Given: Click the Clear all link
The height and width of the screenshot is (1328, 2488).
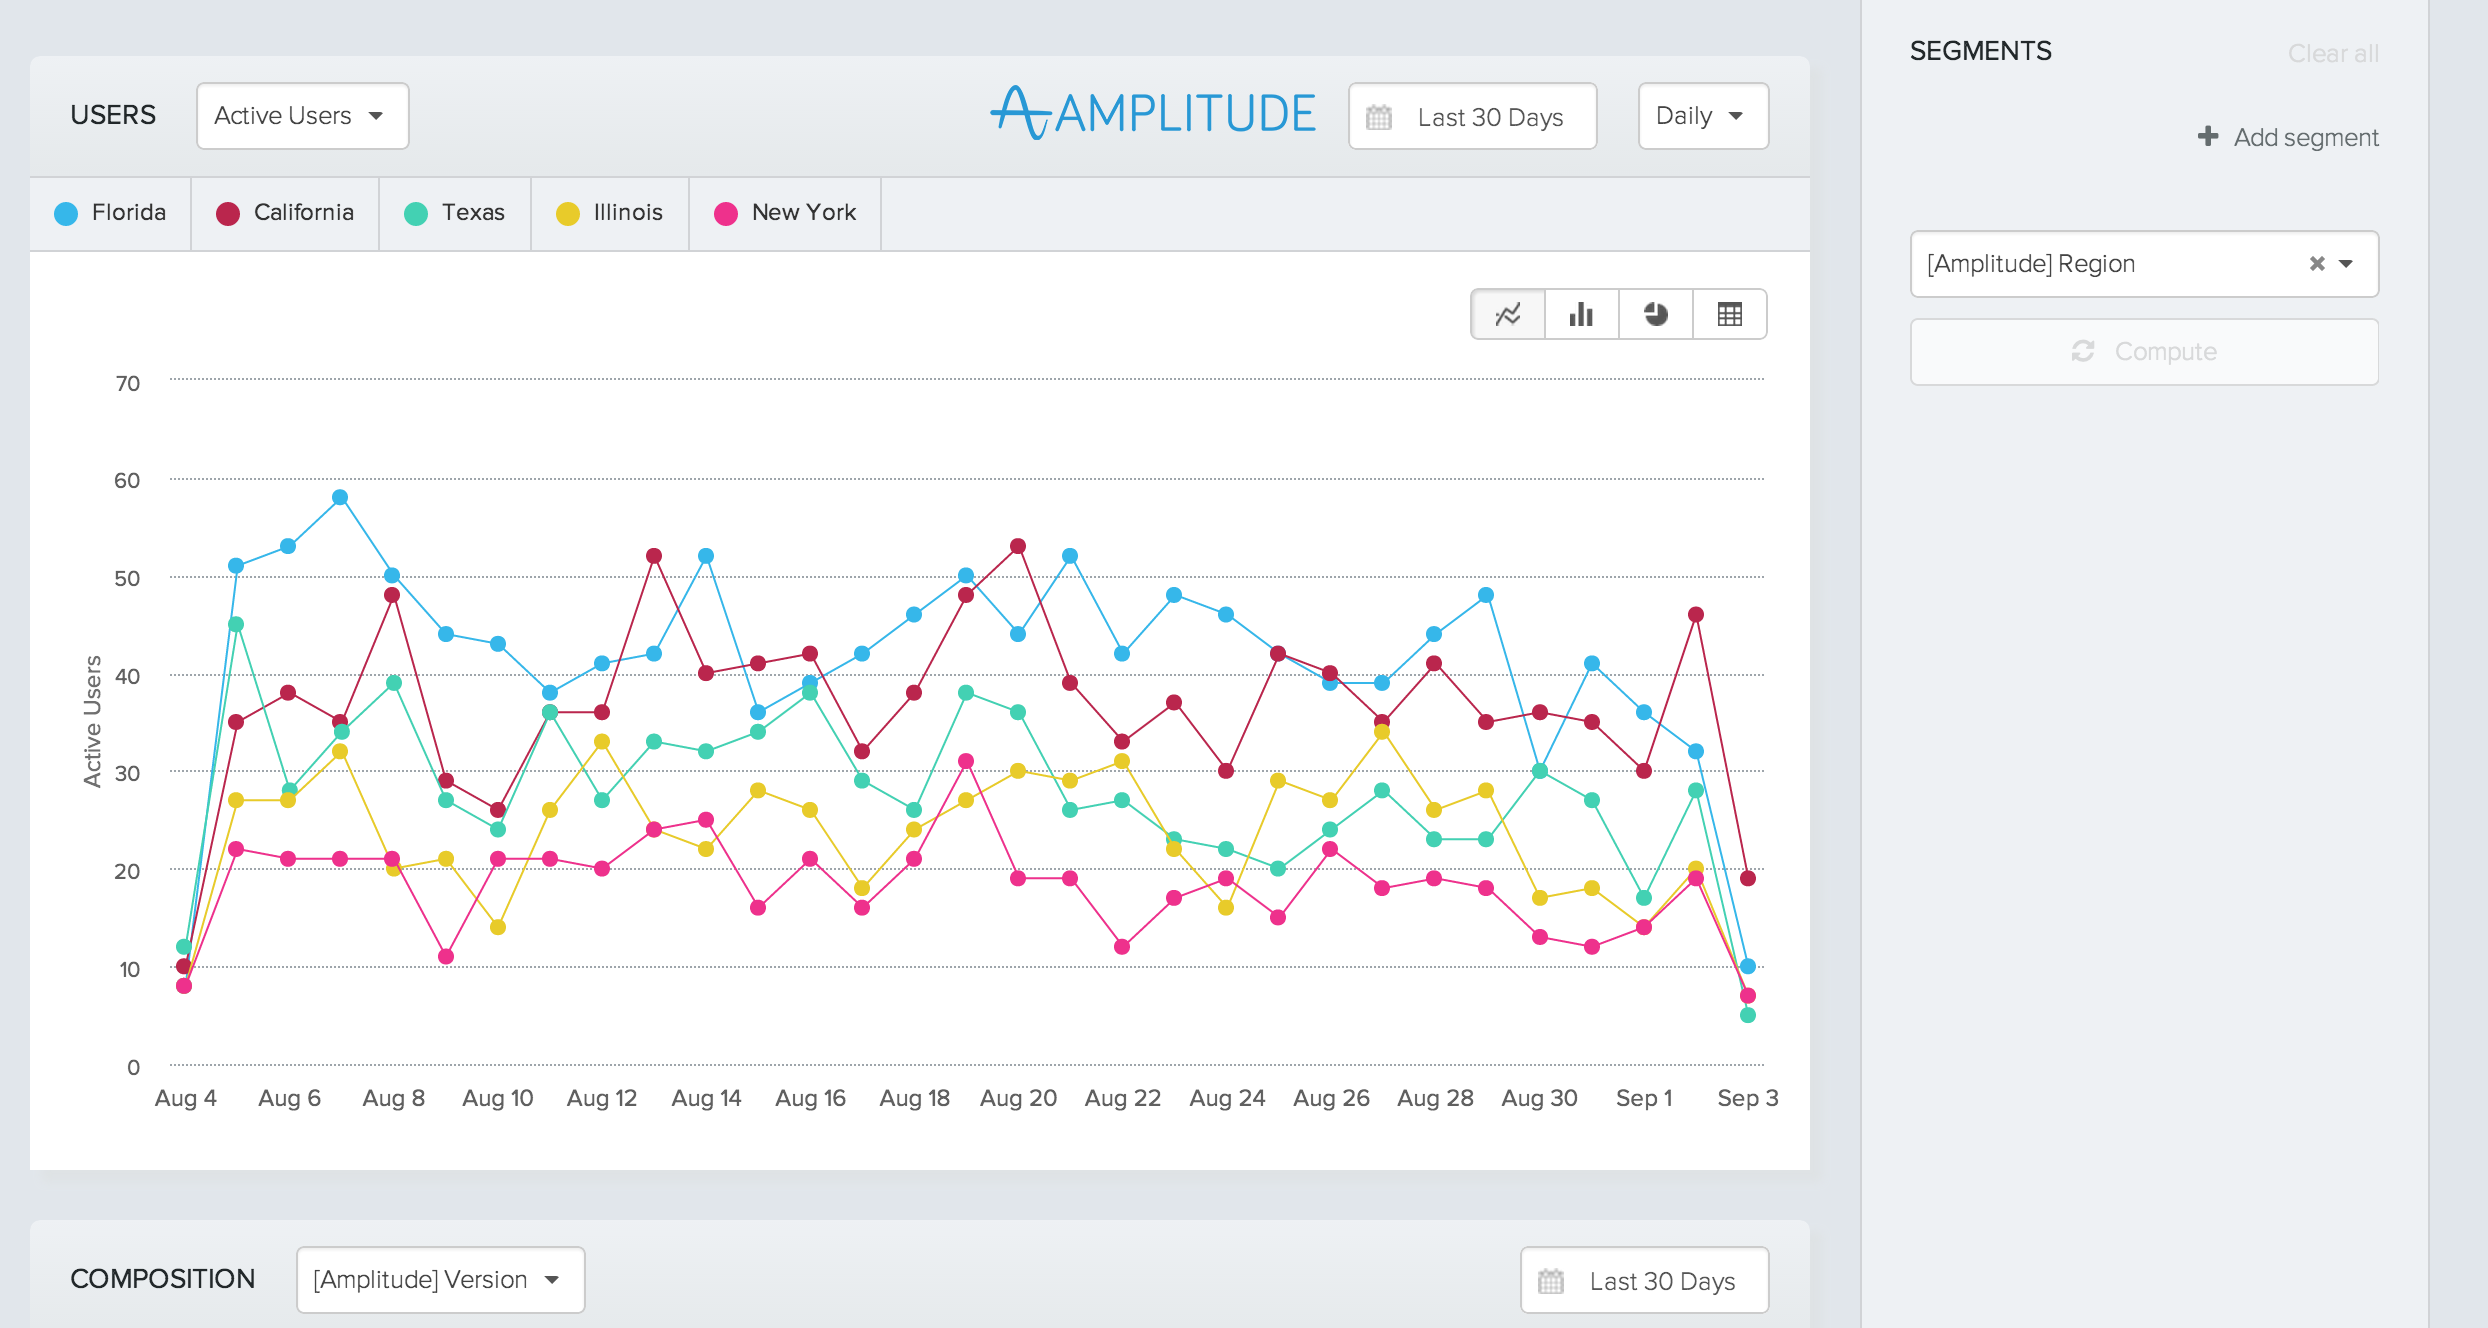Looking at the screenshot, I should 2333,53.
